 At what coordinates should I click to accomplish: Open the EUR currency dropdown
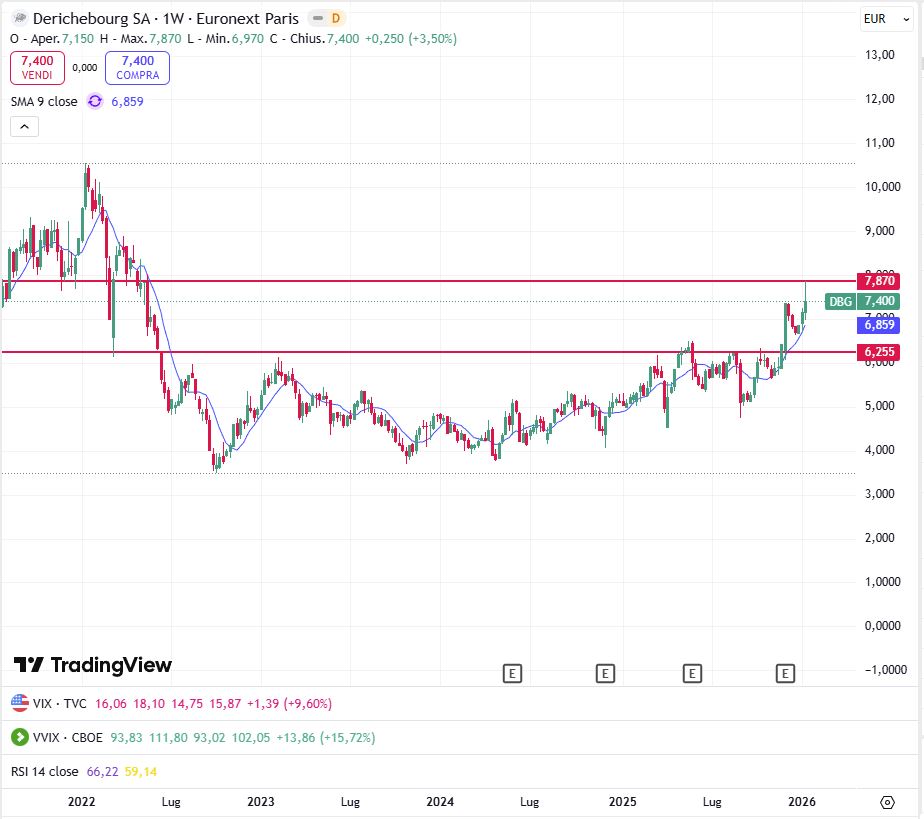[x=886, y=19]
